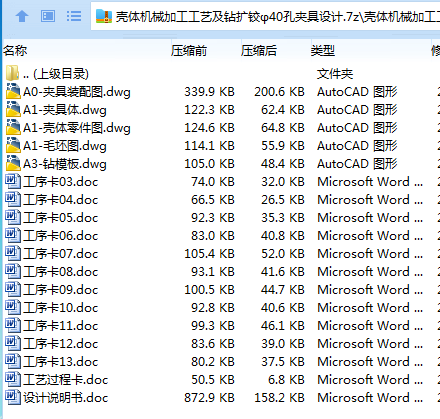Image resolution: width=440 pixels, height=419 pixels.
Task: Click the Word icon of 工序卡05.doc
Action: click(x=13, y=217)
